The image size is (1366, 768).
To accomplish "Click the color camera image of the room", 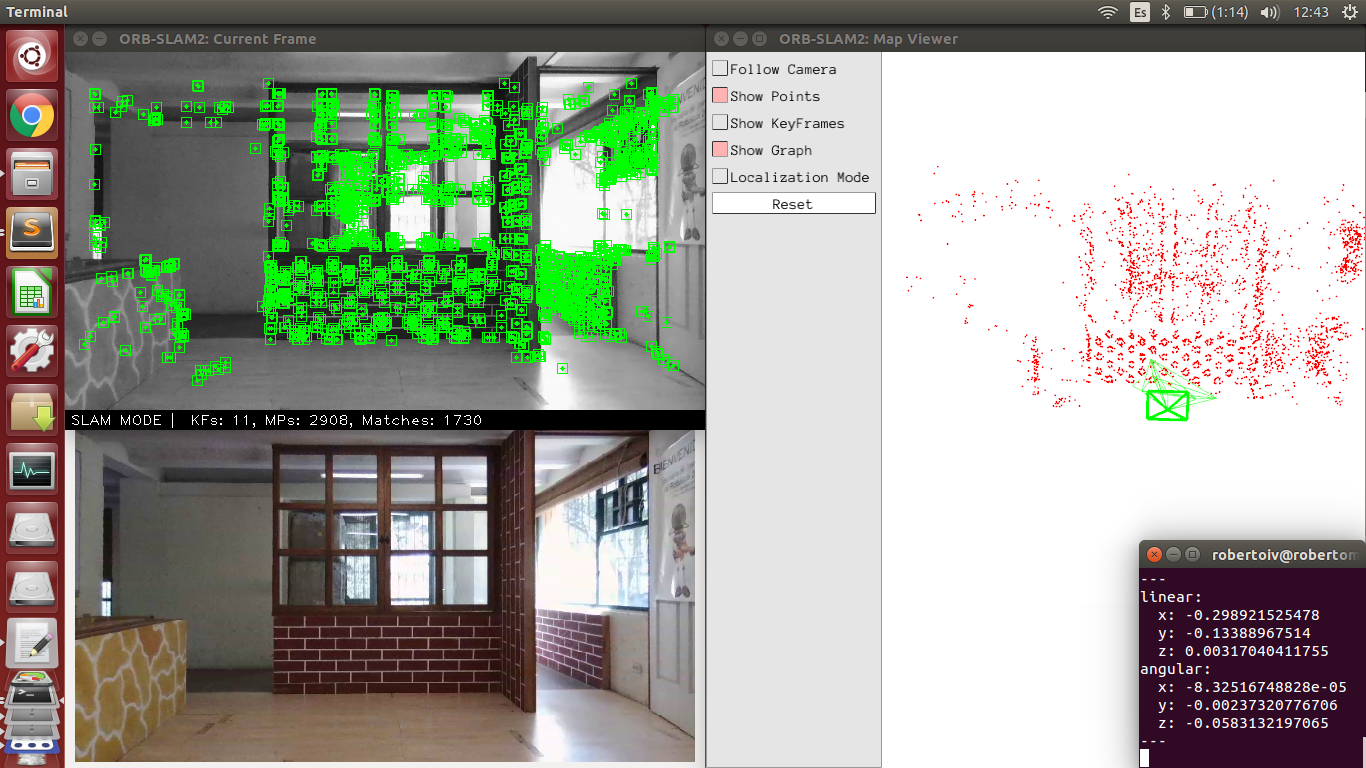I will point(385,597).
